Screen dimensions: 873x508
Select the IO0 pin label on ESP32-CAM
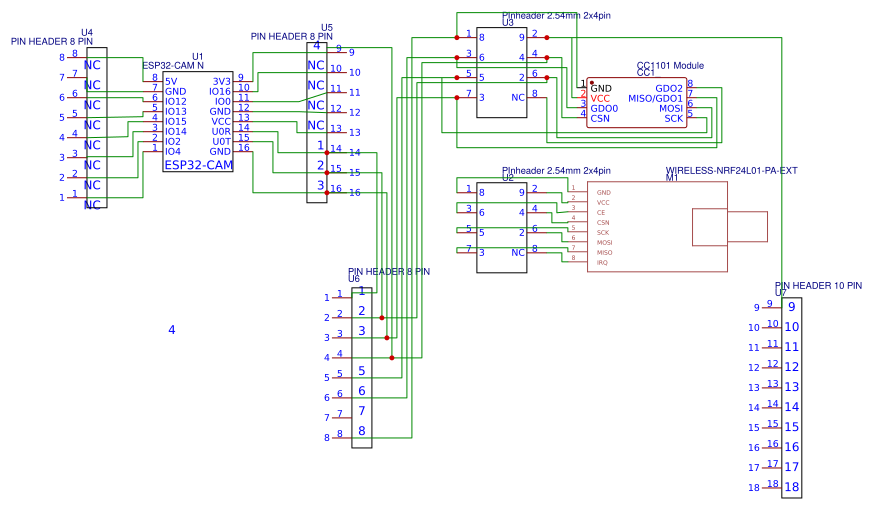click(223, 101)
